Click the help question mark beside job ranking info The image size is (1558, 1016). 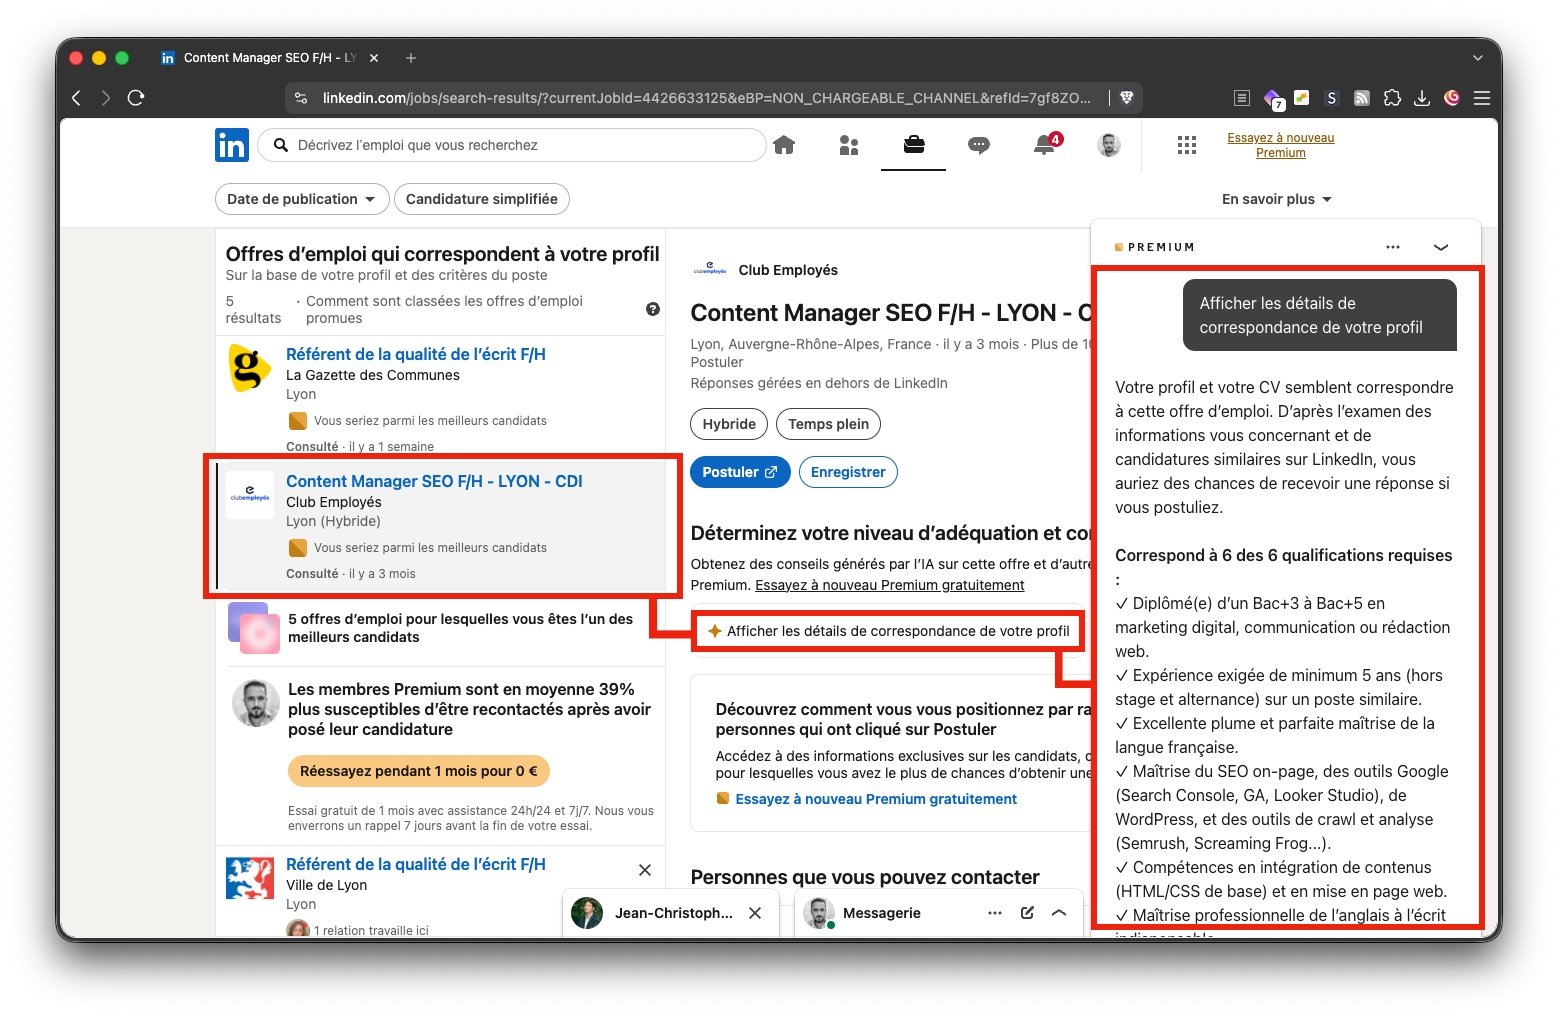[x=653, y=309]
